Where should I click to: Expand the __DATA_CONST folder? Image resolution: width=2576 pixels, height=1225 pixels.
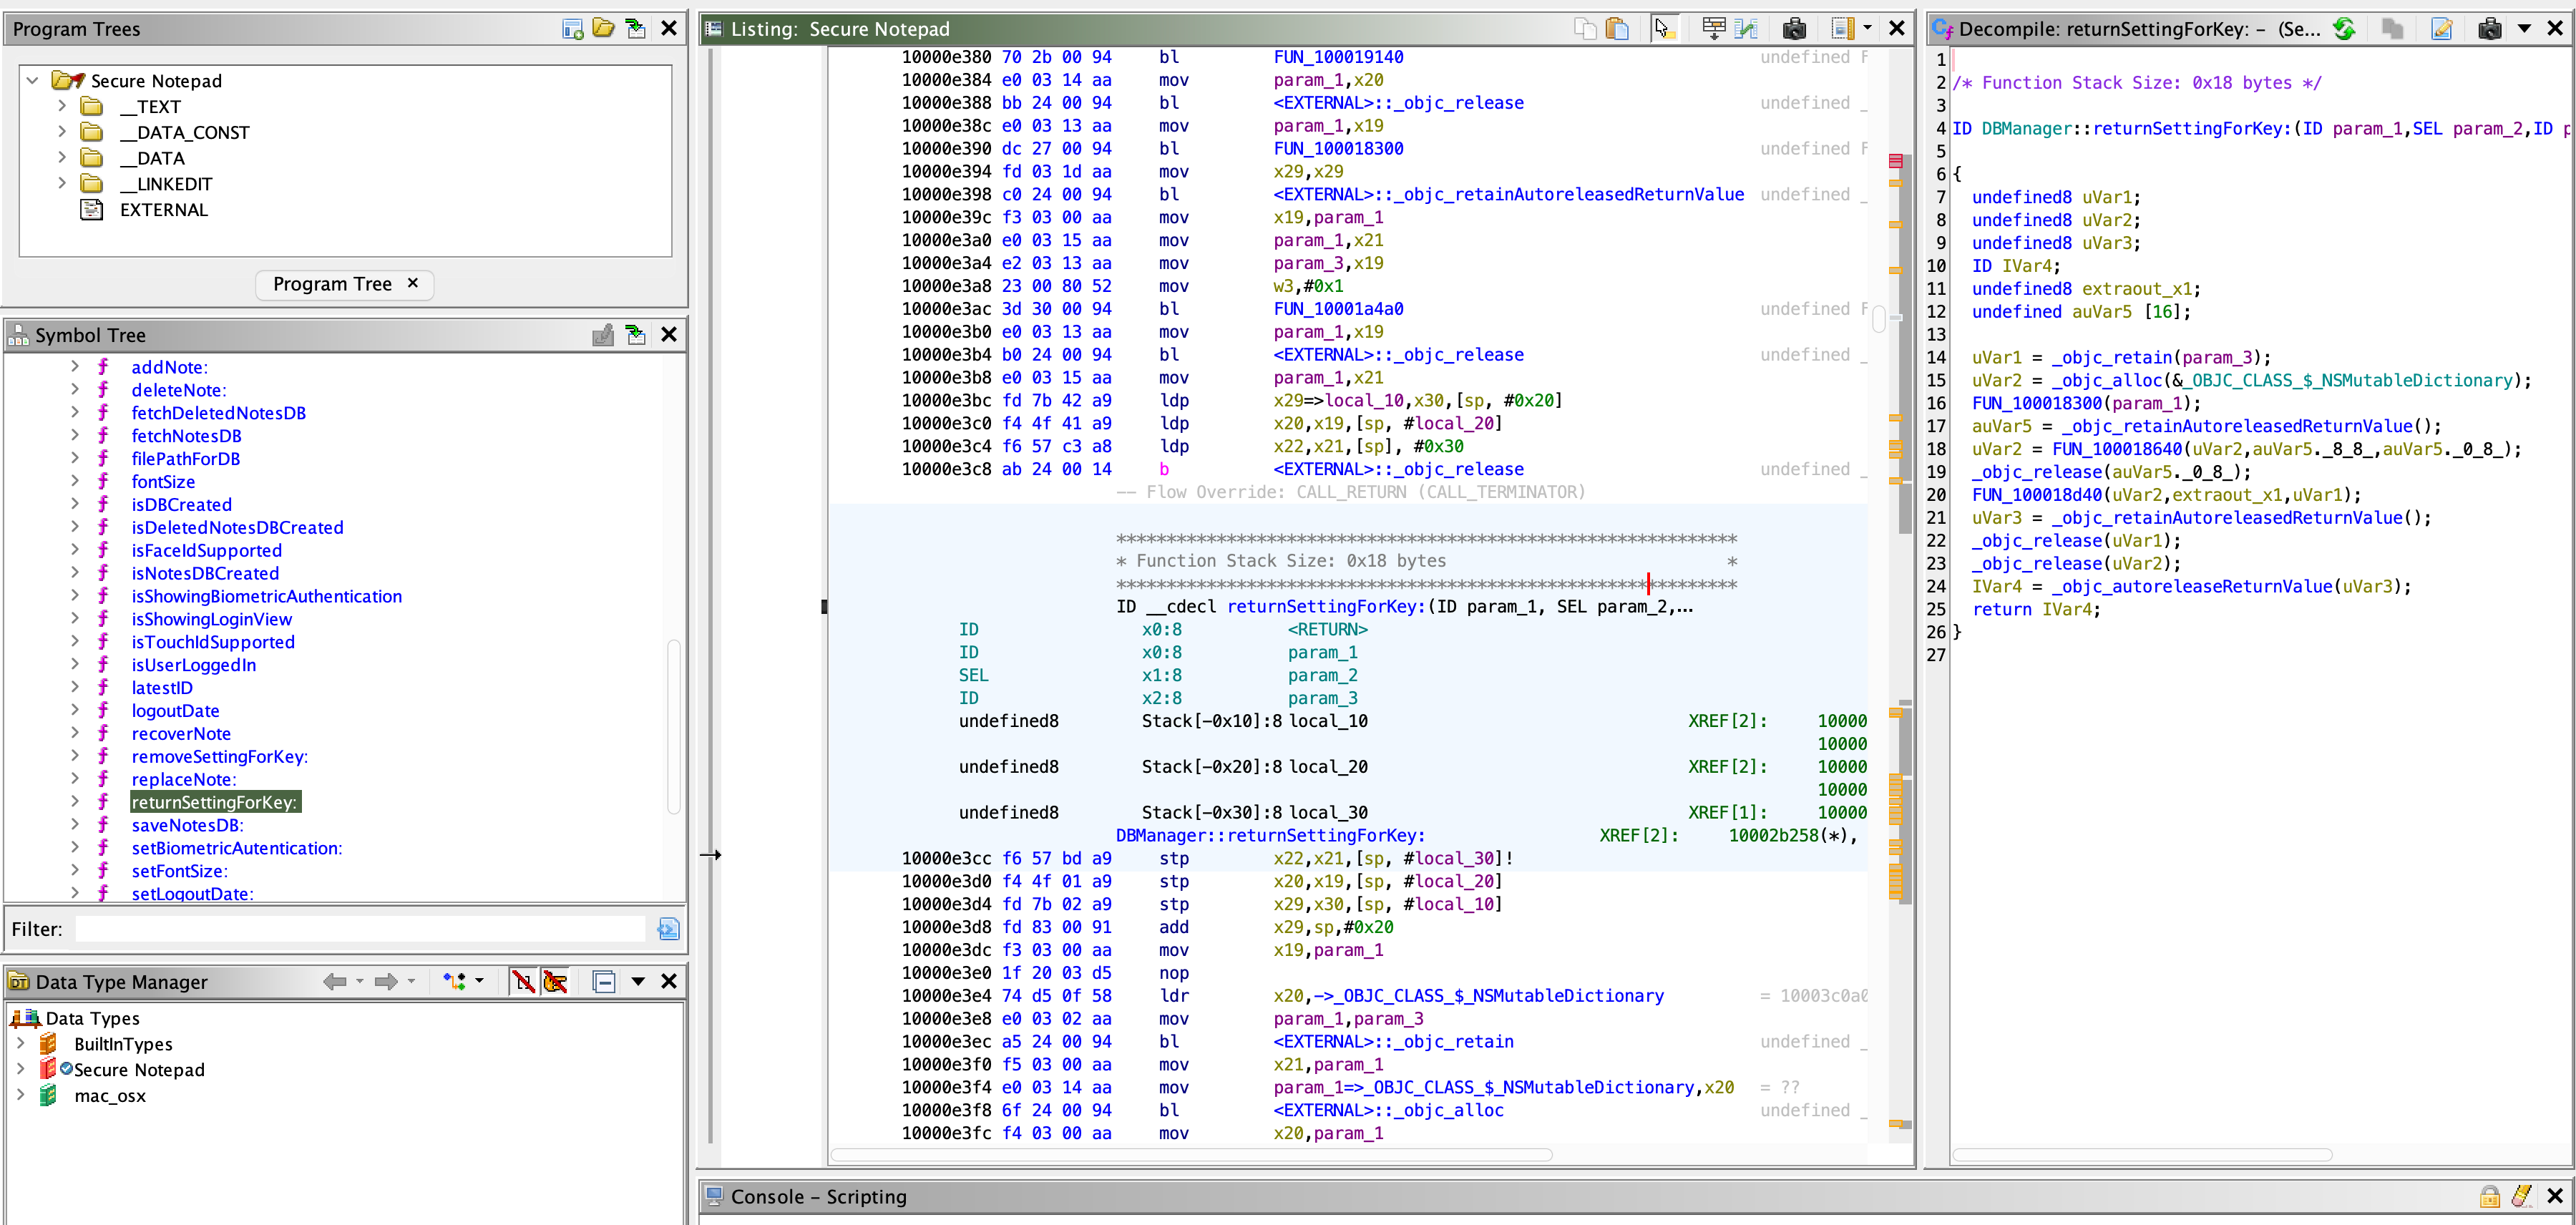pos(62,132)
